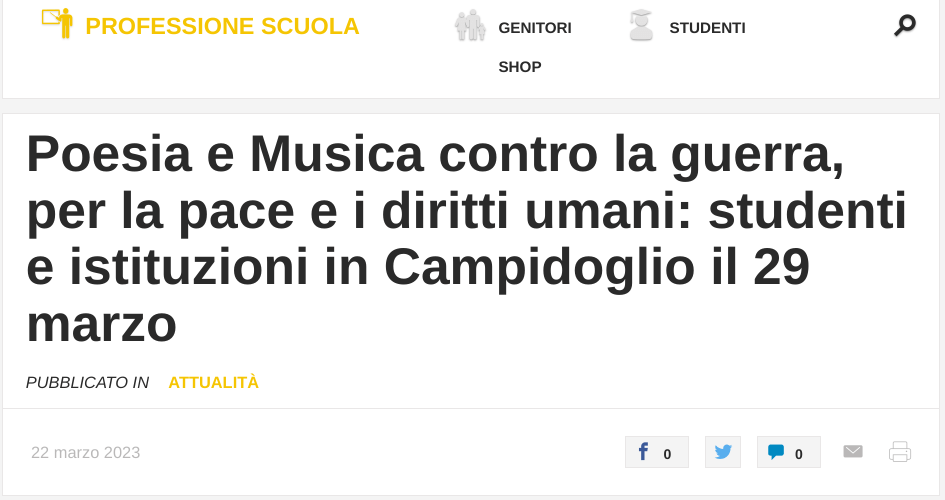Share the article via the Facebook icon
945x500 pixels.
(x=643, y=452)
